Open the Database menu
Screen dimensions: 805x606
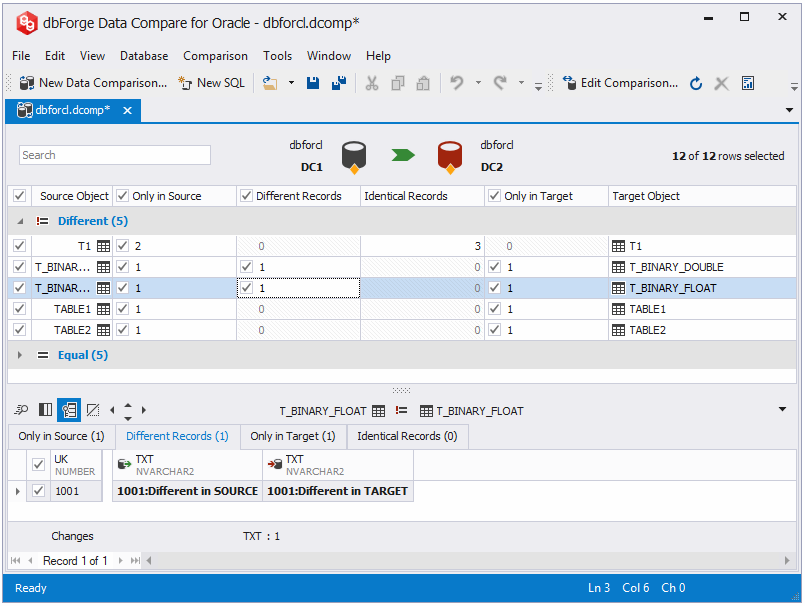click(144, 55)
